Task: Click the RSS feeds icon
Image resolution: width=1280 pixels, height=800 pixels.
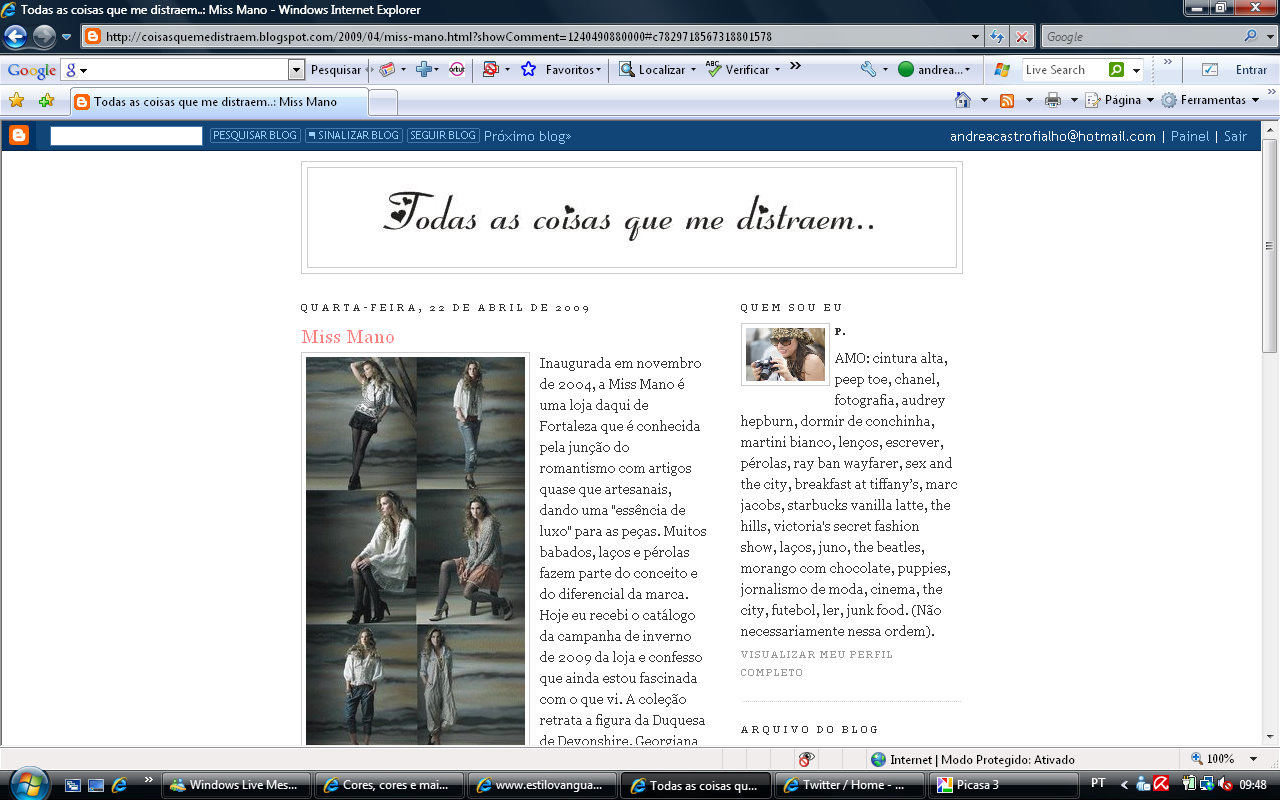Action: (x=1007, y=100)
